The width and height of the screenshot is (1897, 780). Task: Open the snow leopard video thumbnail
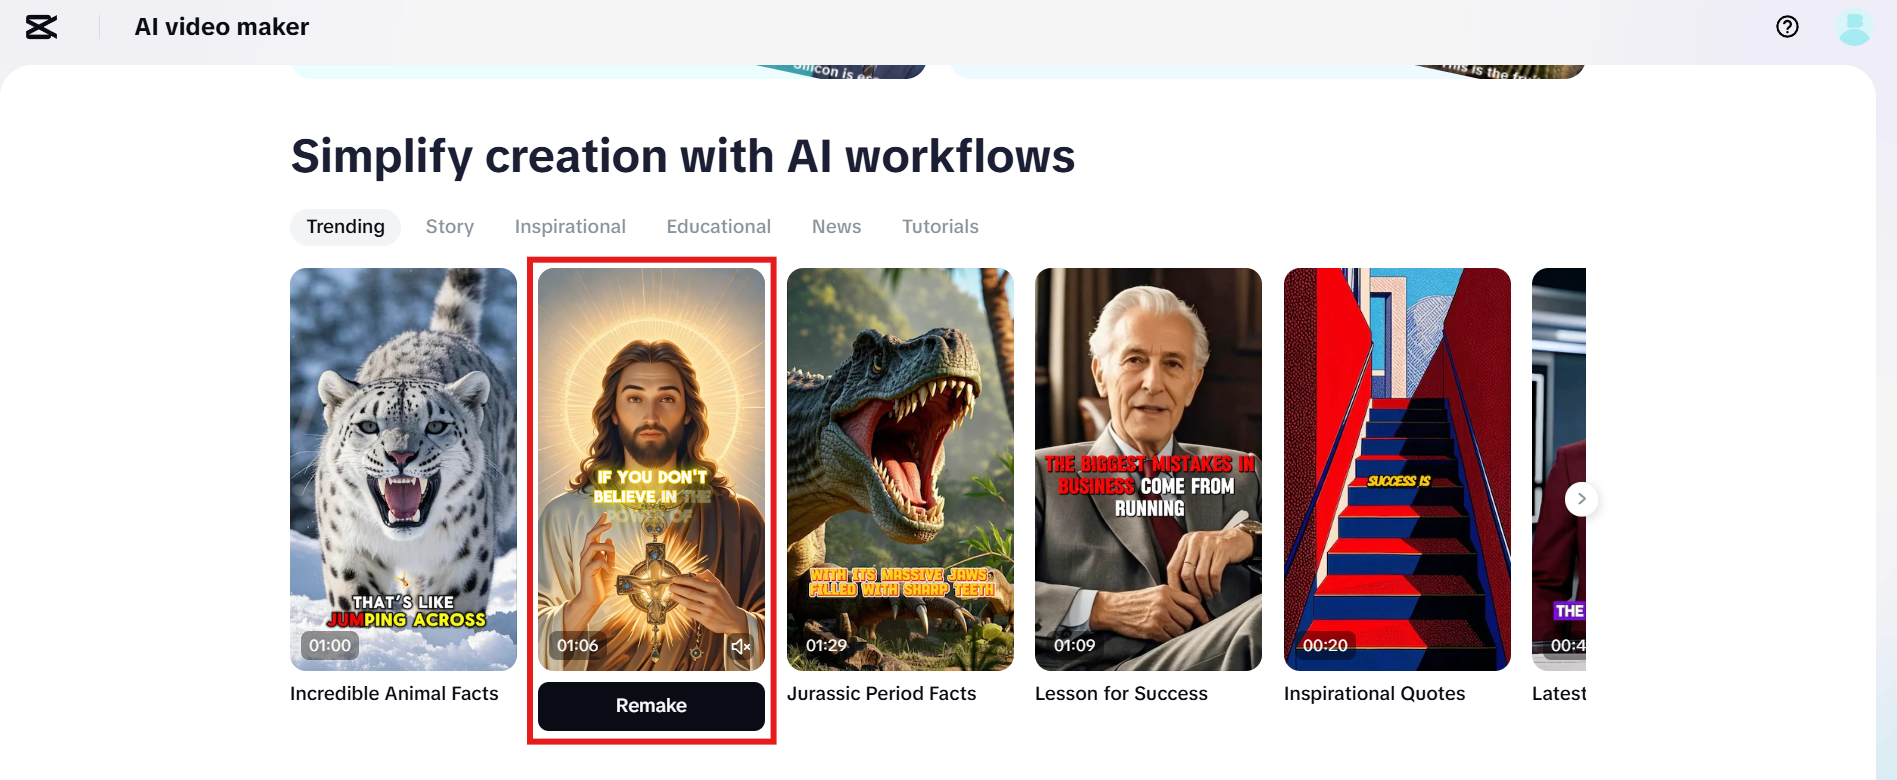tap(403, 469)
